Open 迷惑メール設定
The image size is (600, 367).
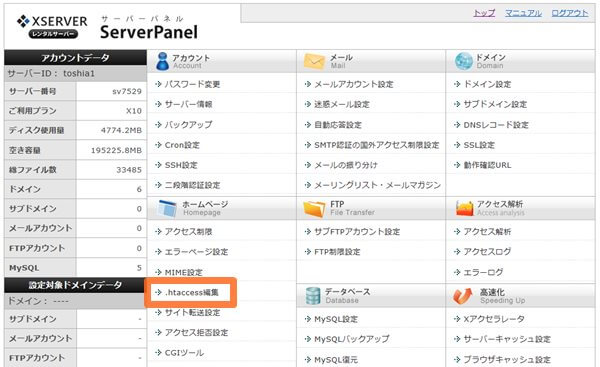(x=342, y=104)
